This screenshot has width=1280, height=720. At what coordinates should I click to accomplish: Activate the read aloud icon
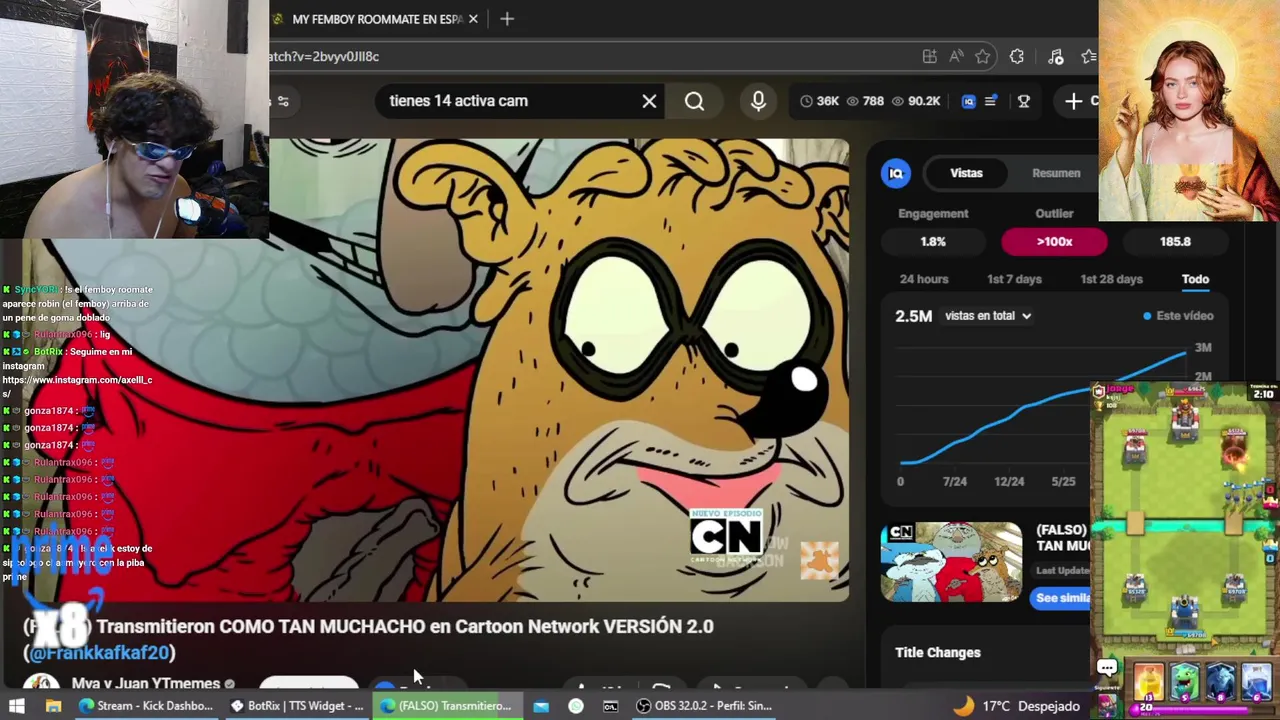click(957, 57)
